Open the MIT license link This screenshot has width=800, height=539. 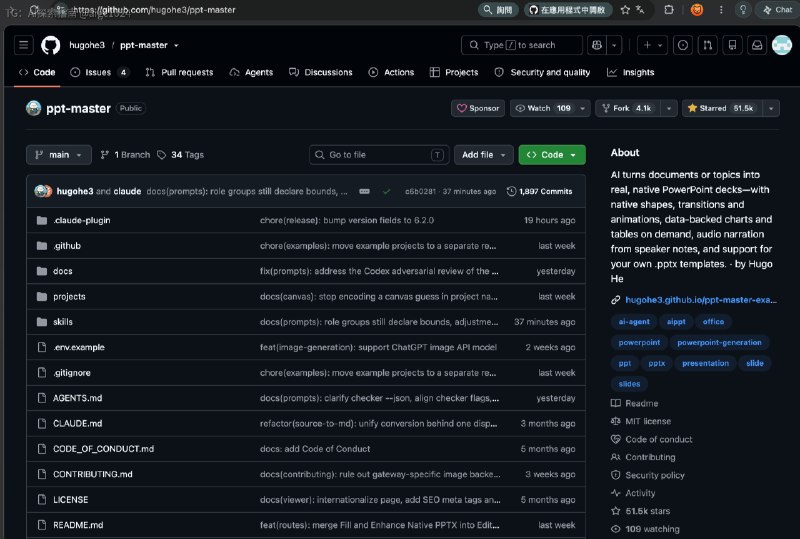pos(642,421)
